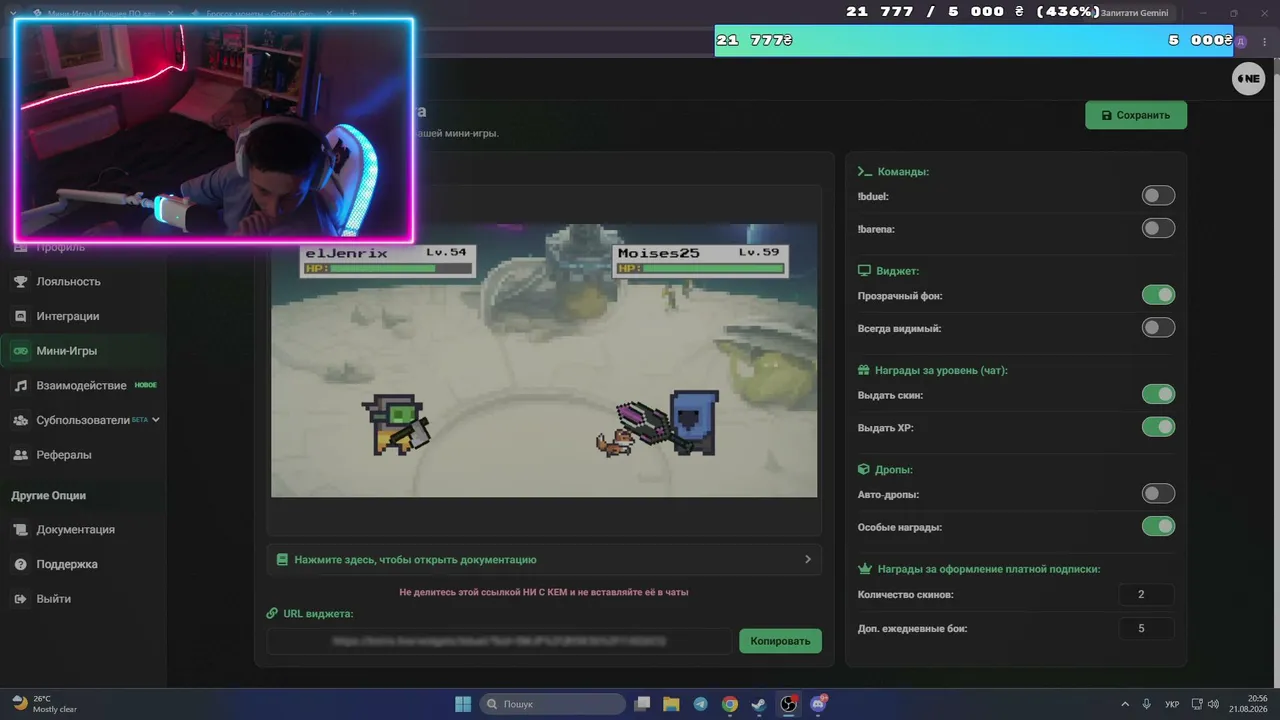1280x720 pixels.
Task: Click the music note icon beside Взаимодействие
Action: click(x=20, y=386)
